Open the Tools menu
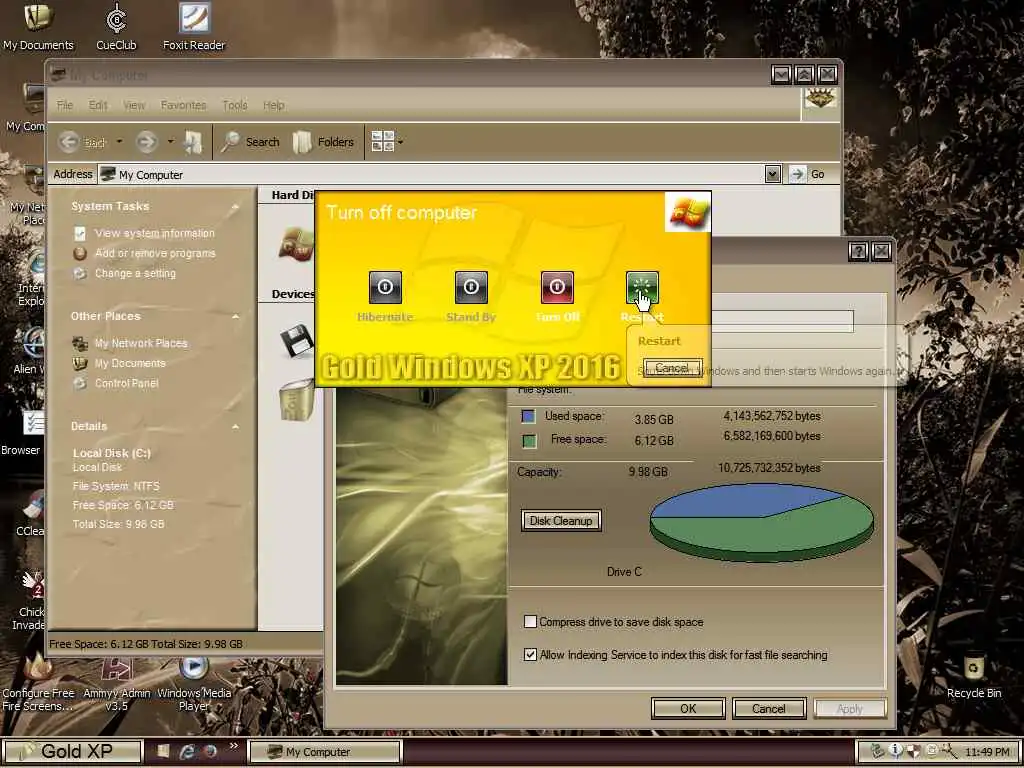This screenshot has width=1024, height=768. coord(235,105)
